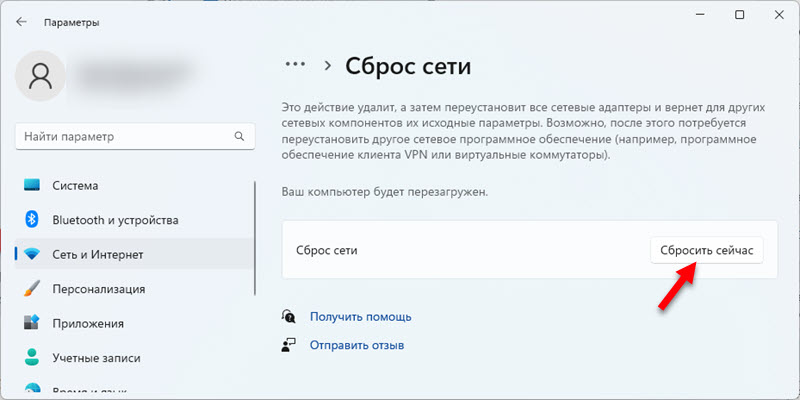Click the Приложения apps icon

(32, 323)
